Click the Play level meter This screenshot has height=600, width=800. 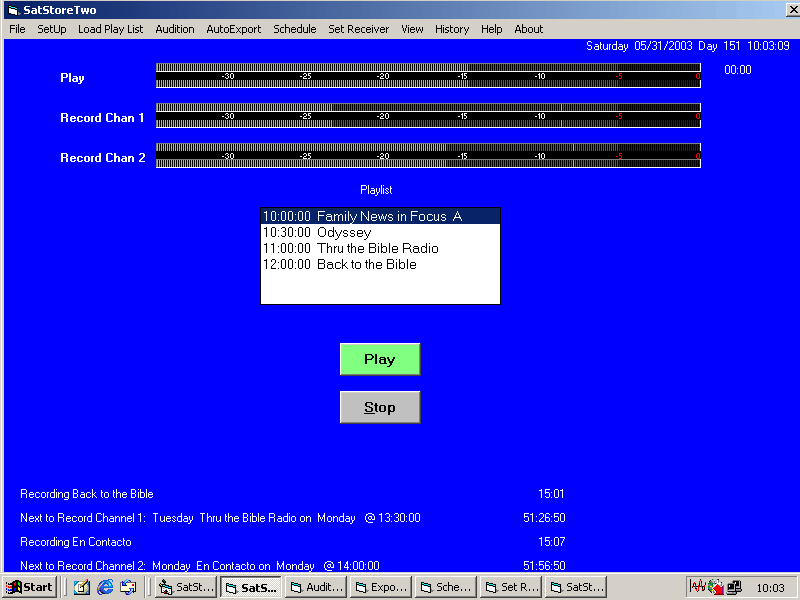coord(428,76)
